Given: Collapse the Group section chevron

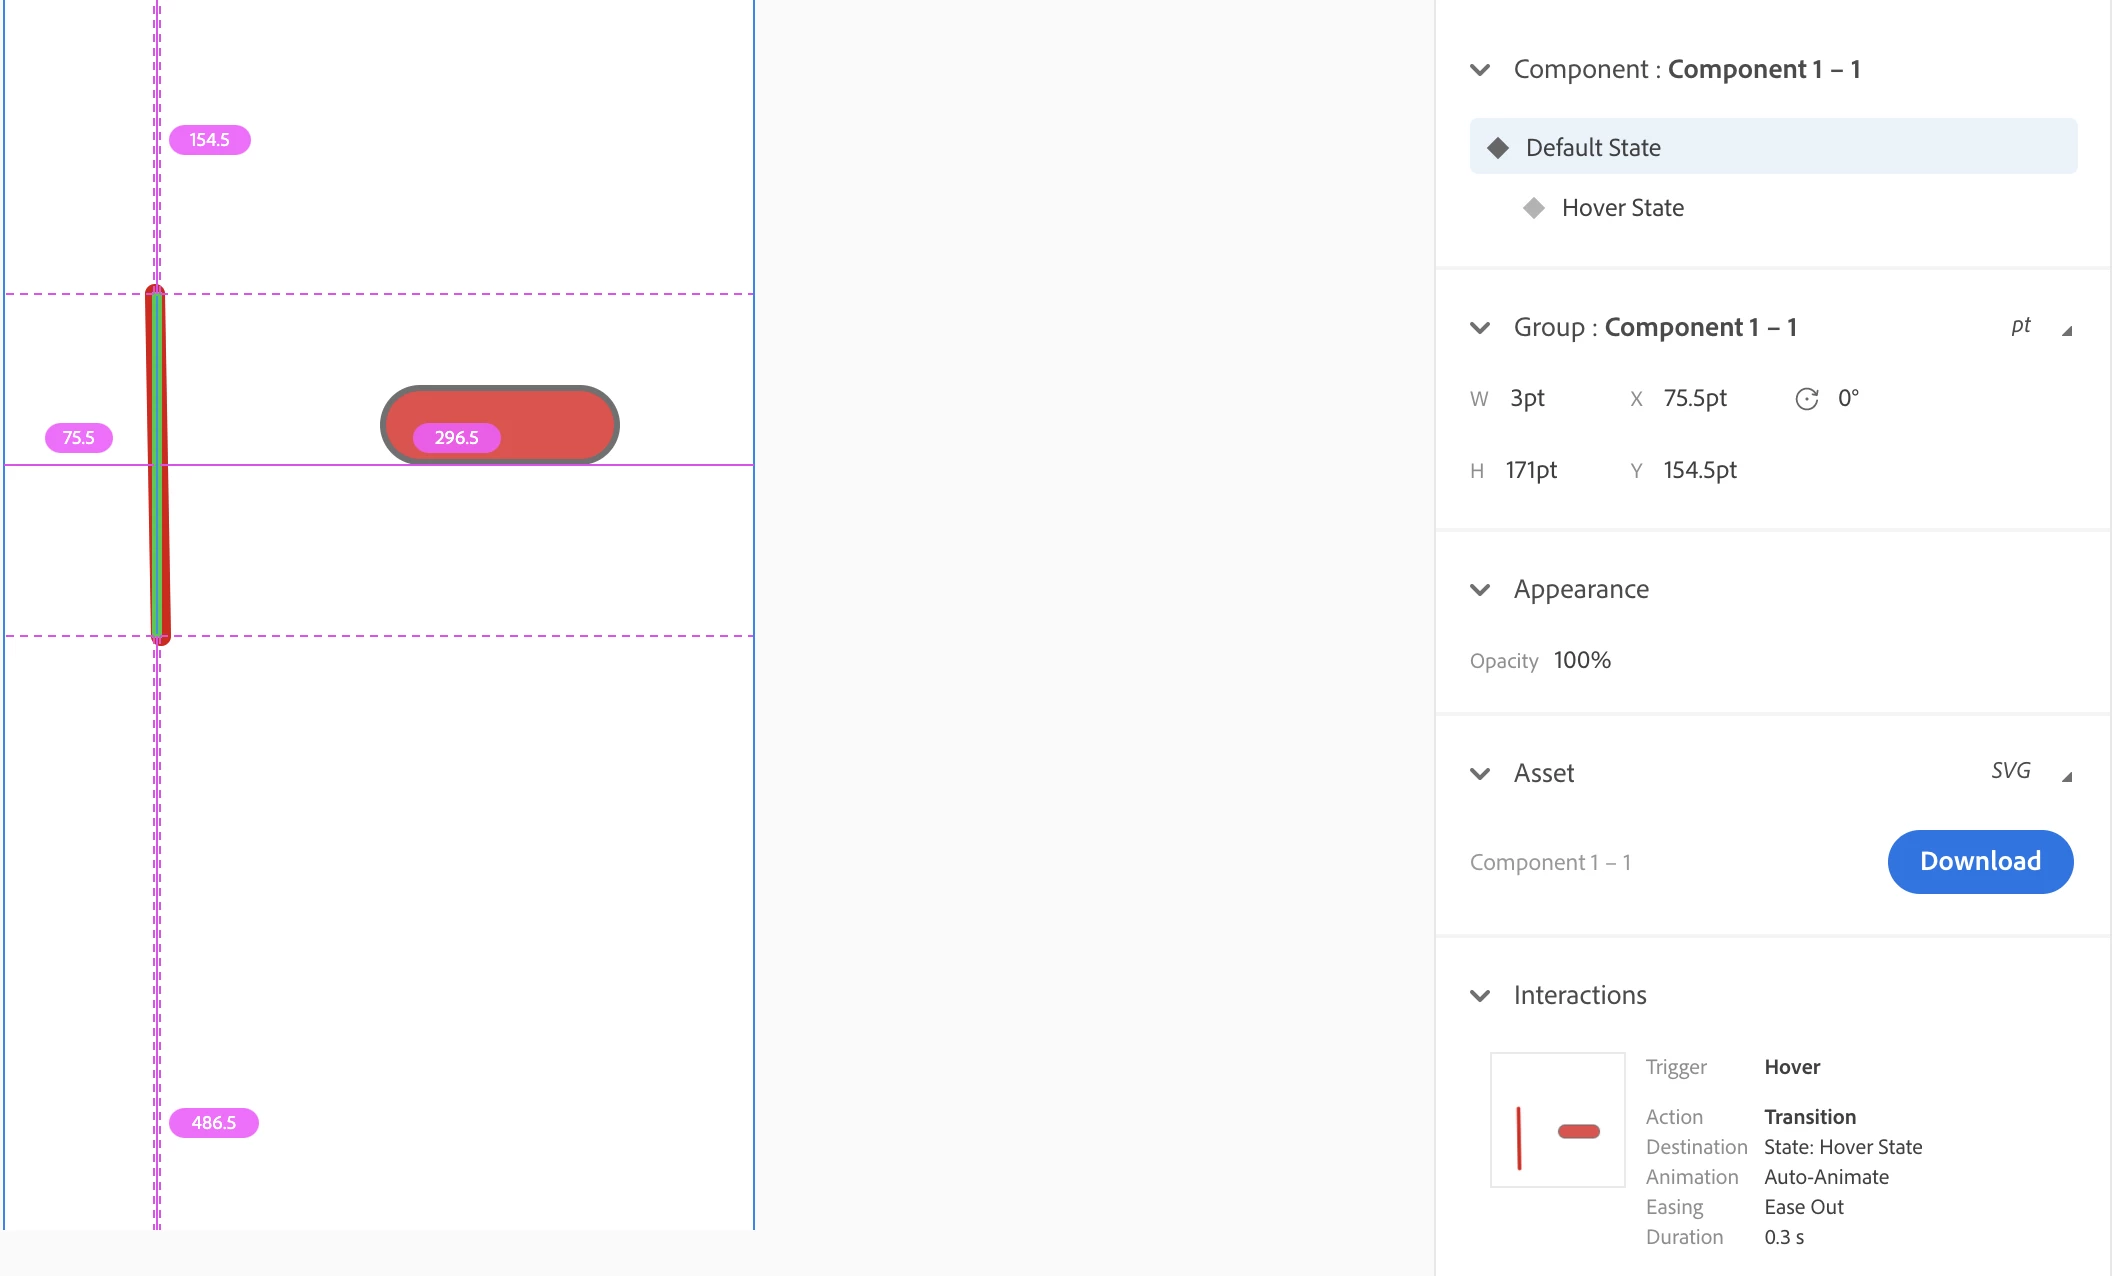Looking at the screenshot, I should coord(1480,328).
